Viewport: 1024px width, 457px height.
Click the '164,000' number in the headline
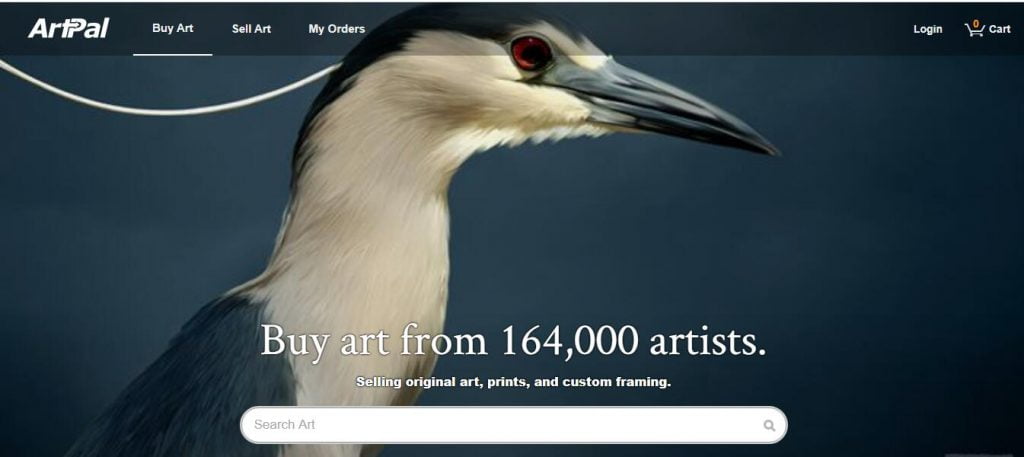click(569, 341)
